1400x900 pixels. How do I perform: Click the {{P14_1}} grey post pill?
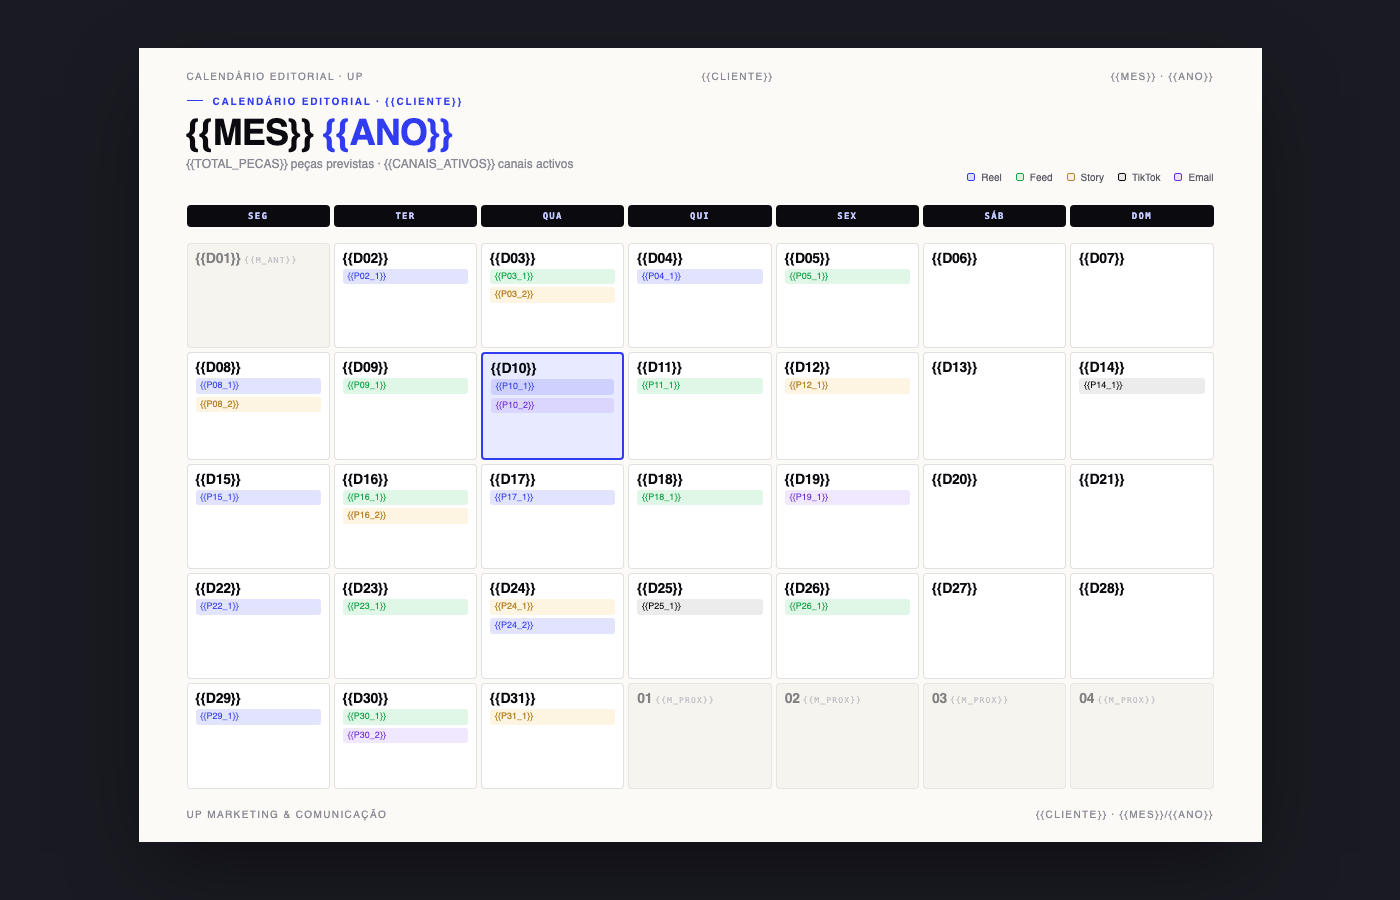[x=1142, y=386]
